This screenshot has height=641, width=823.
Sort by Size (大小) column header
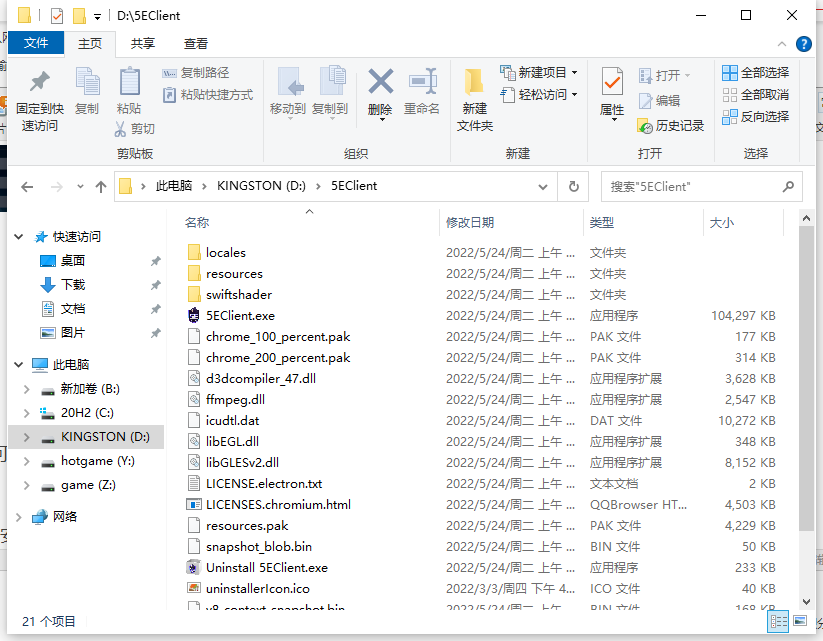[743, 223]
